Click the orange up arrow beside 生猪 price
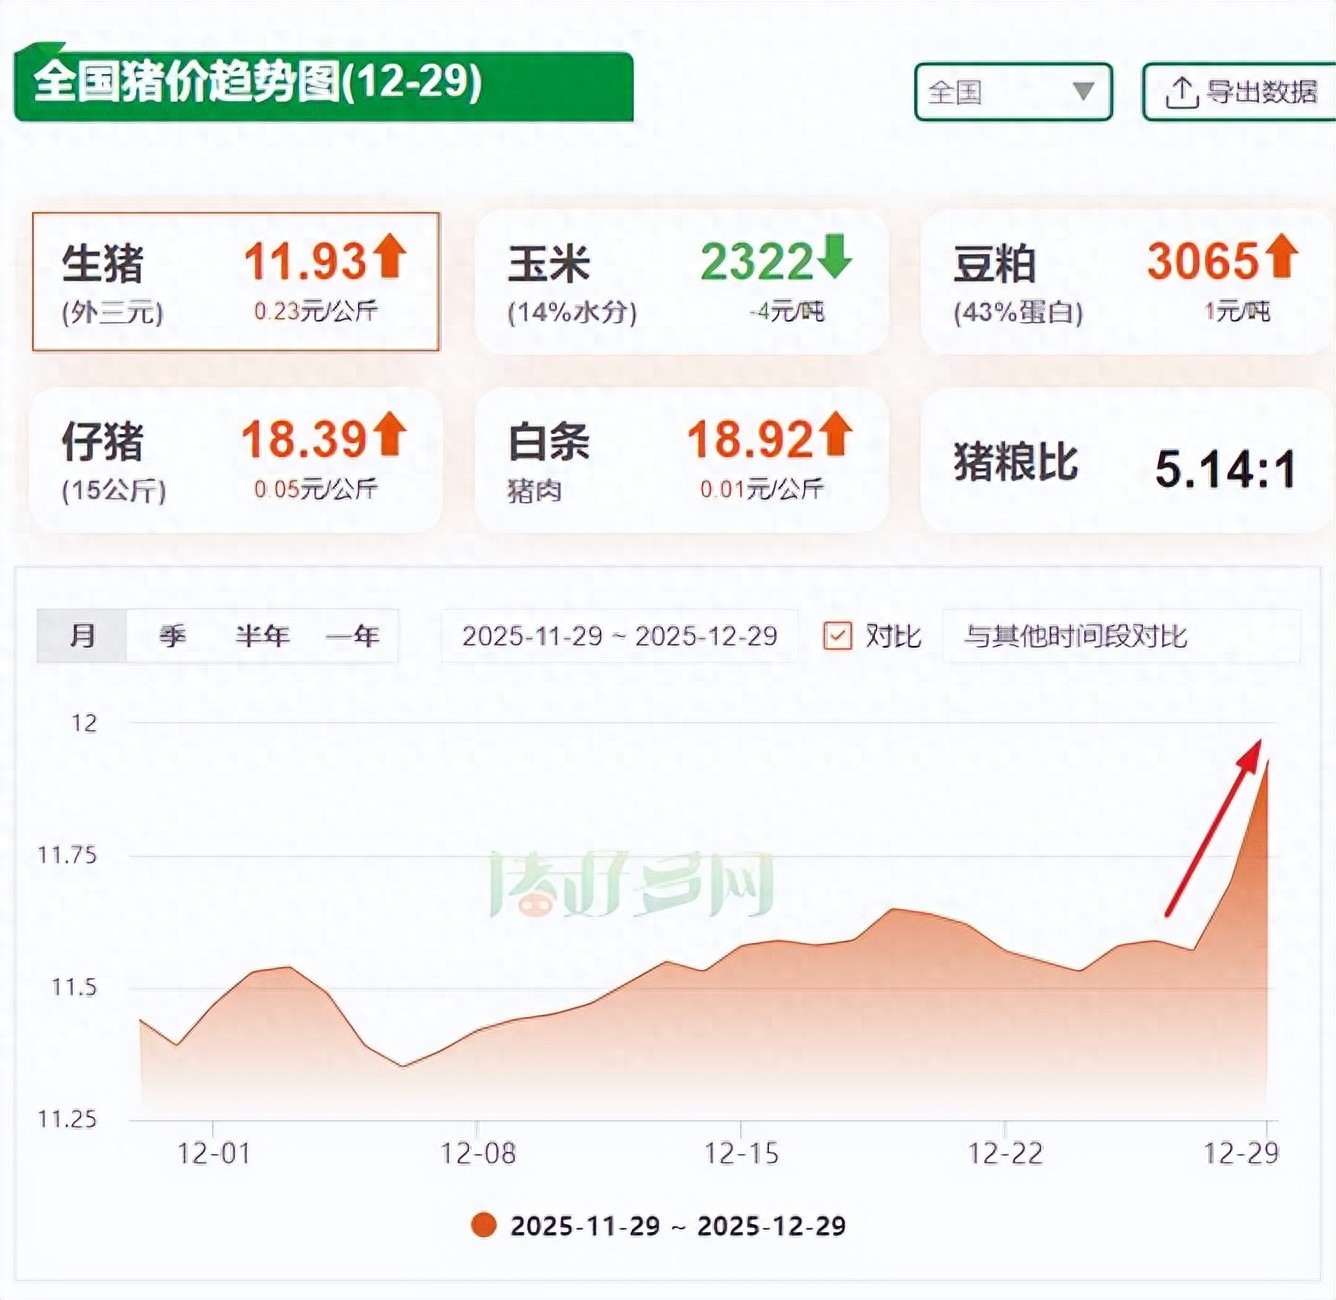Image resolution: width=1336 pixels, height=1300 pixels. 390,256
